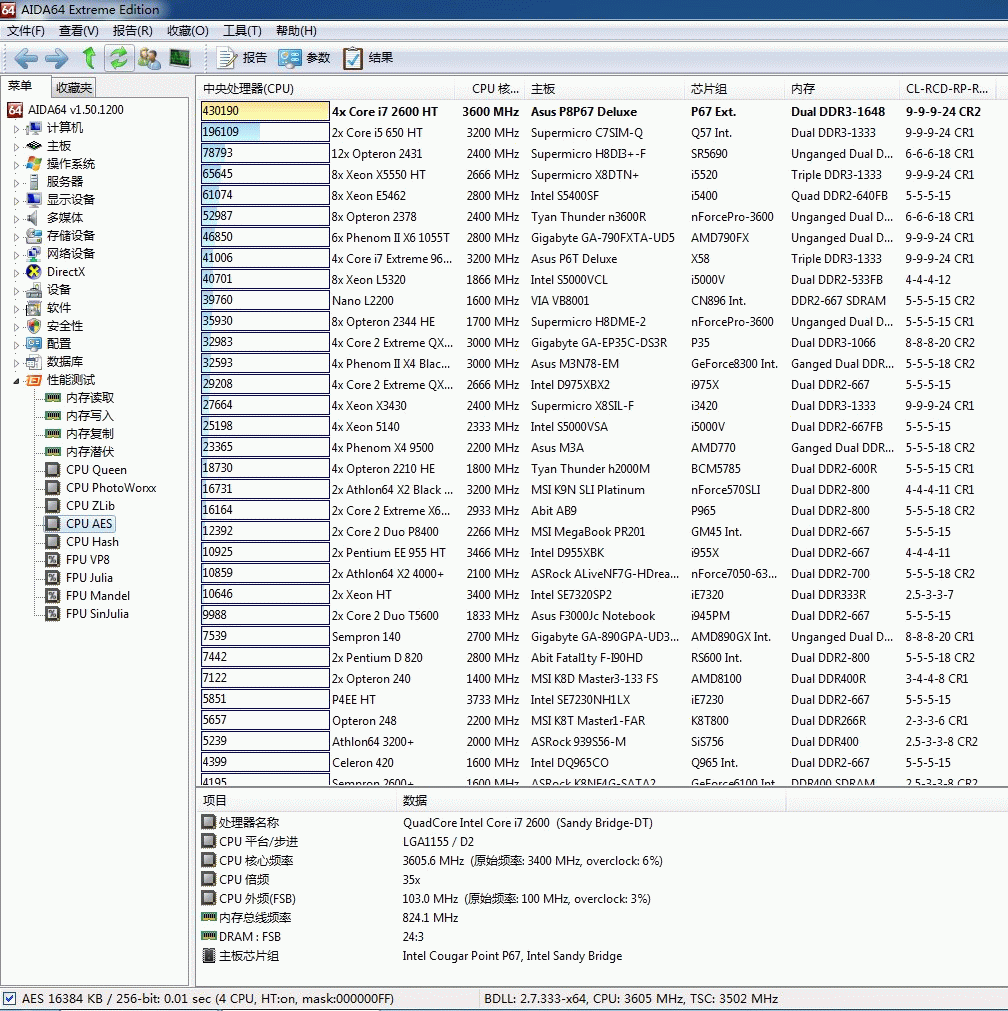Click the green monitor graph toolbar icon
Screen dimensions: 1008x1011
(x=180, y=58)
